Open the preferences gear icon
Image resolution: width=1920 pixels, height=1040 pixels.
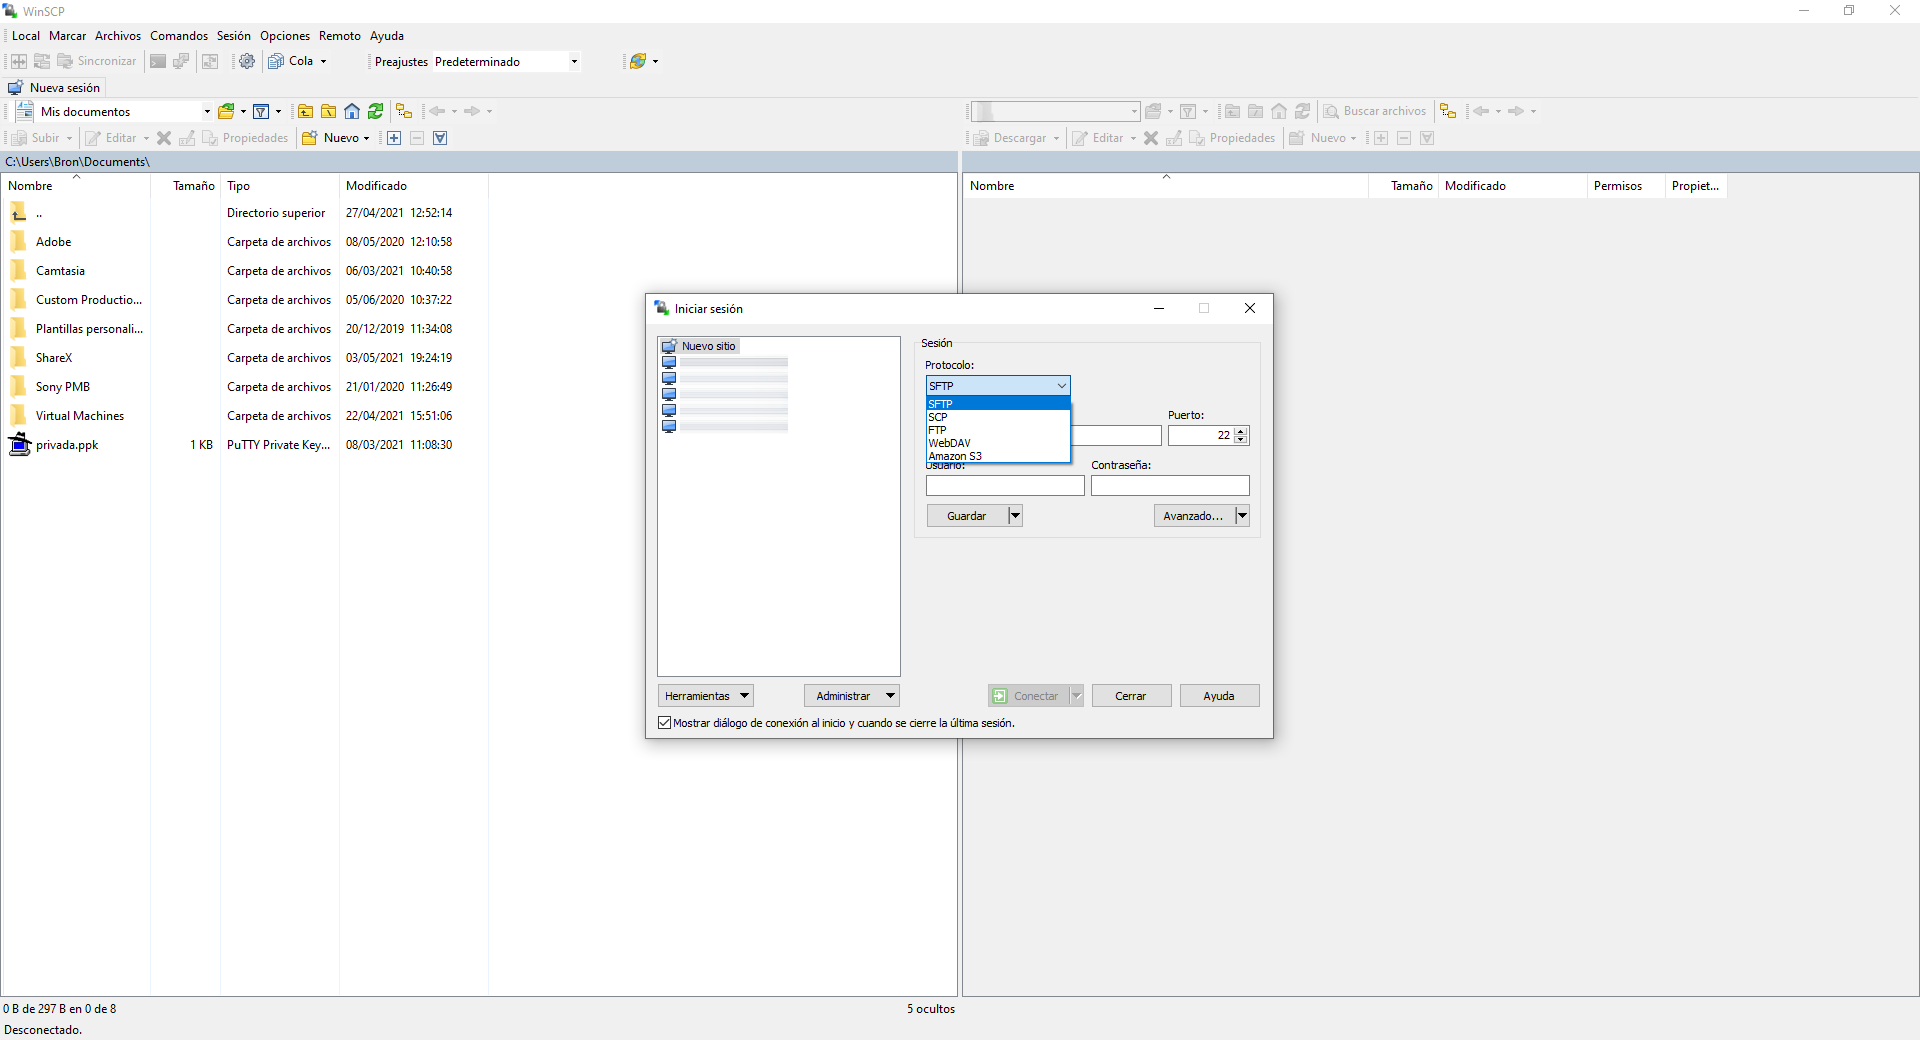click(x=247, y=61)
